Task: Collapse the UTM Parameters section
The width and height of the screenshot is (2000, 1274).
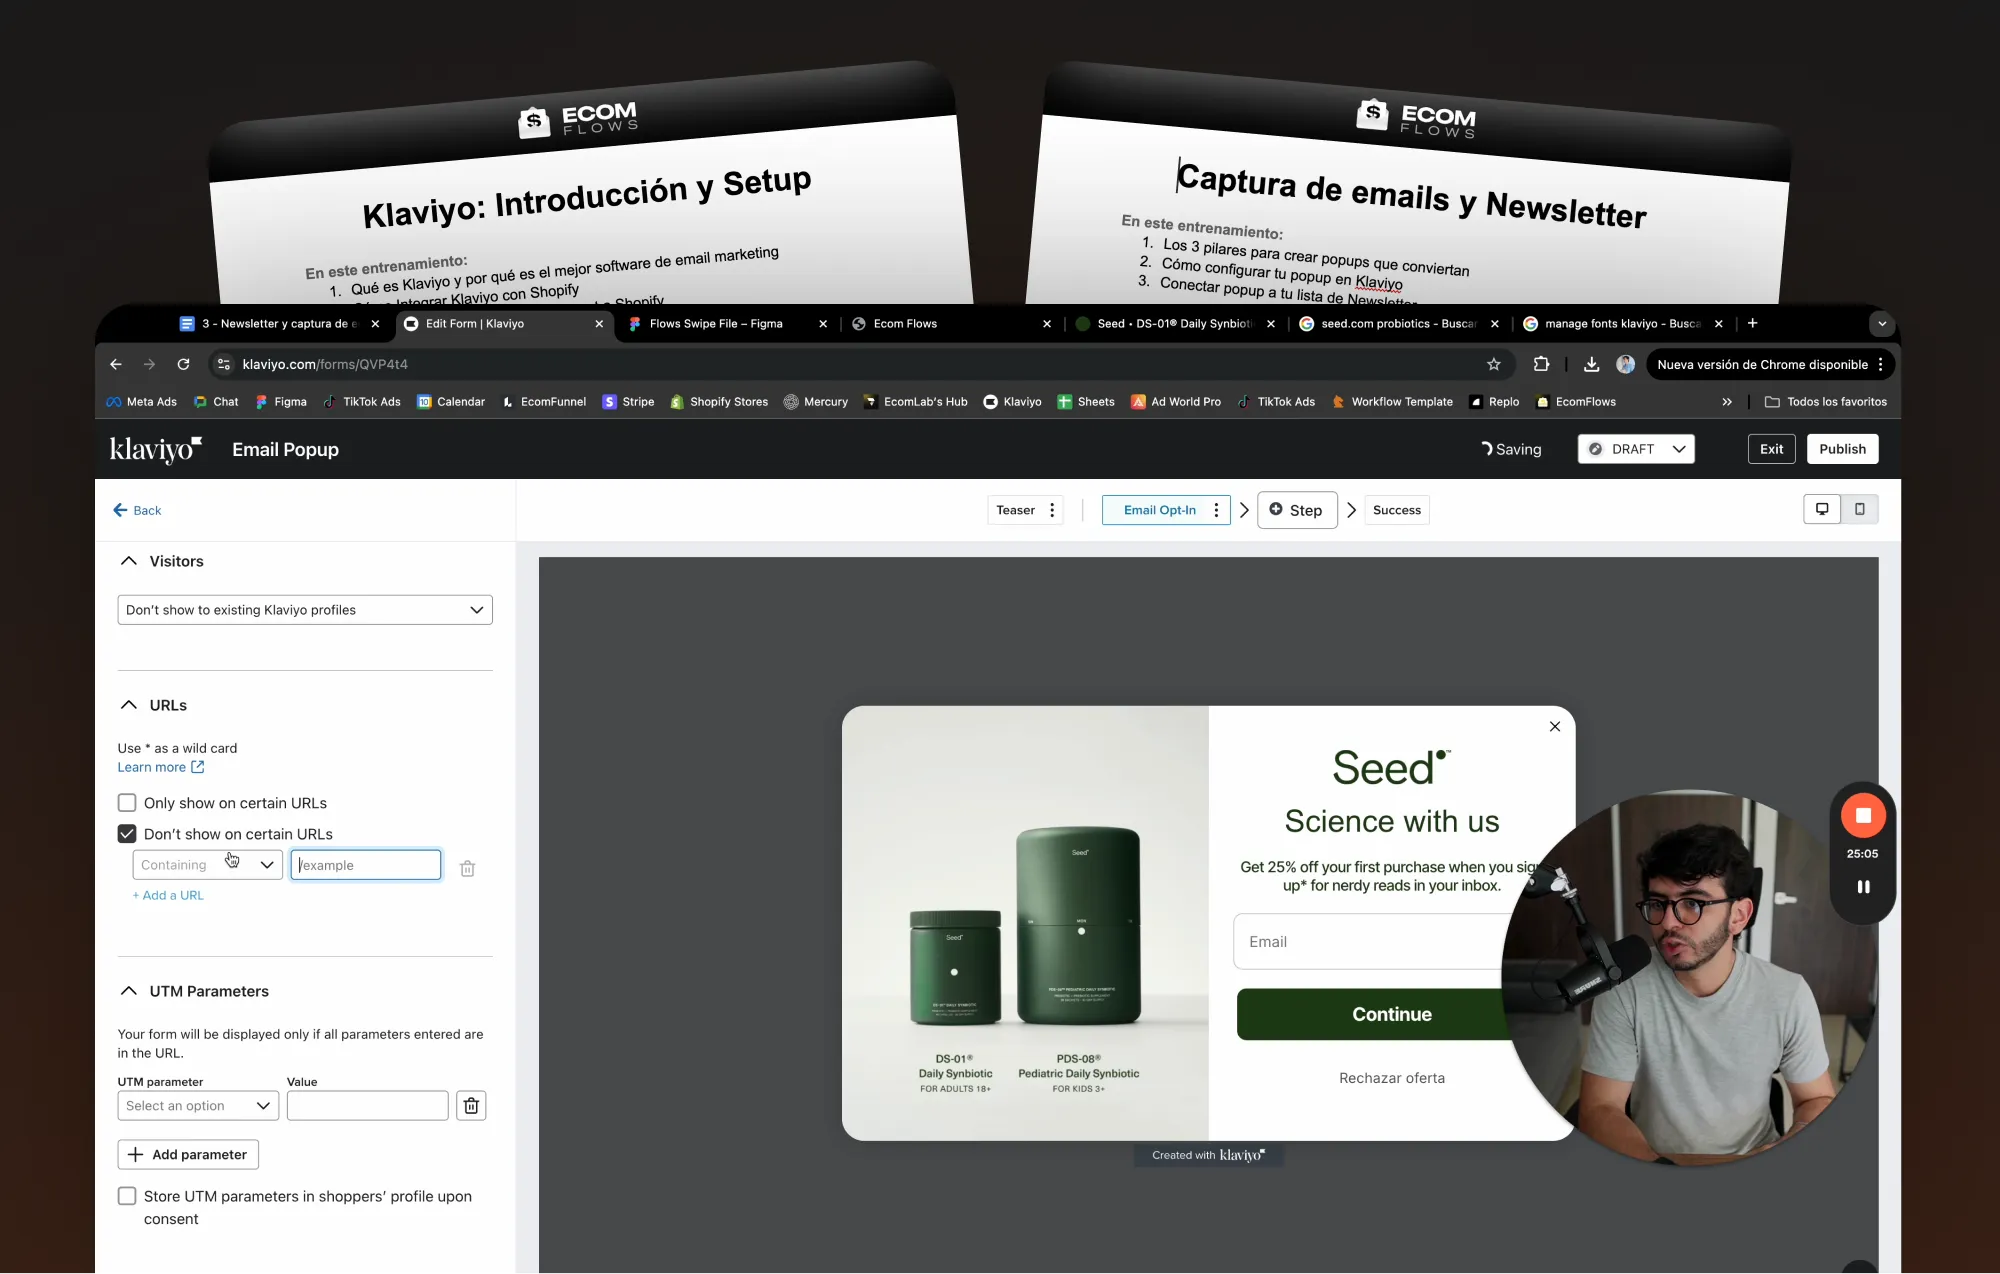Action: click(129, 991)
